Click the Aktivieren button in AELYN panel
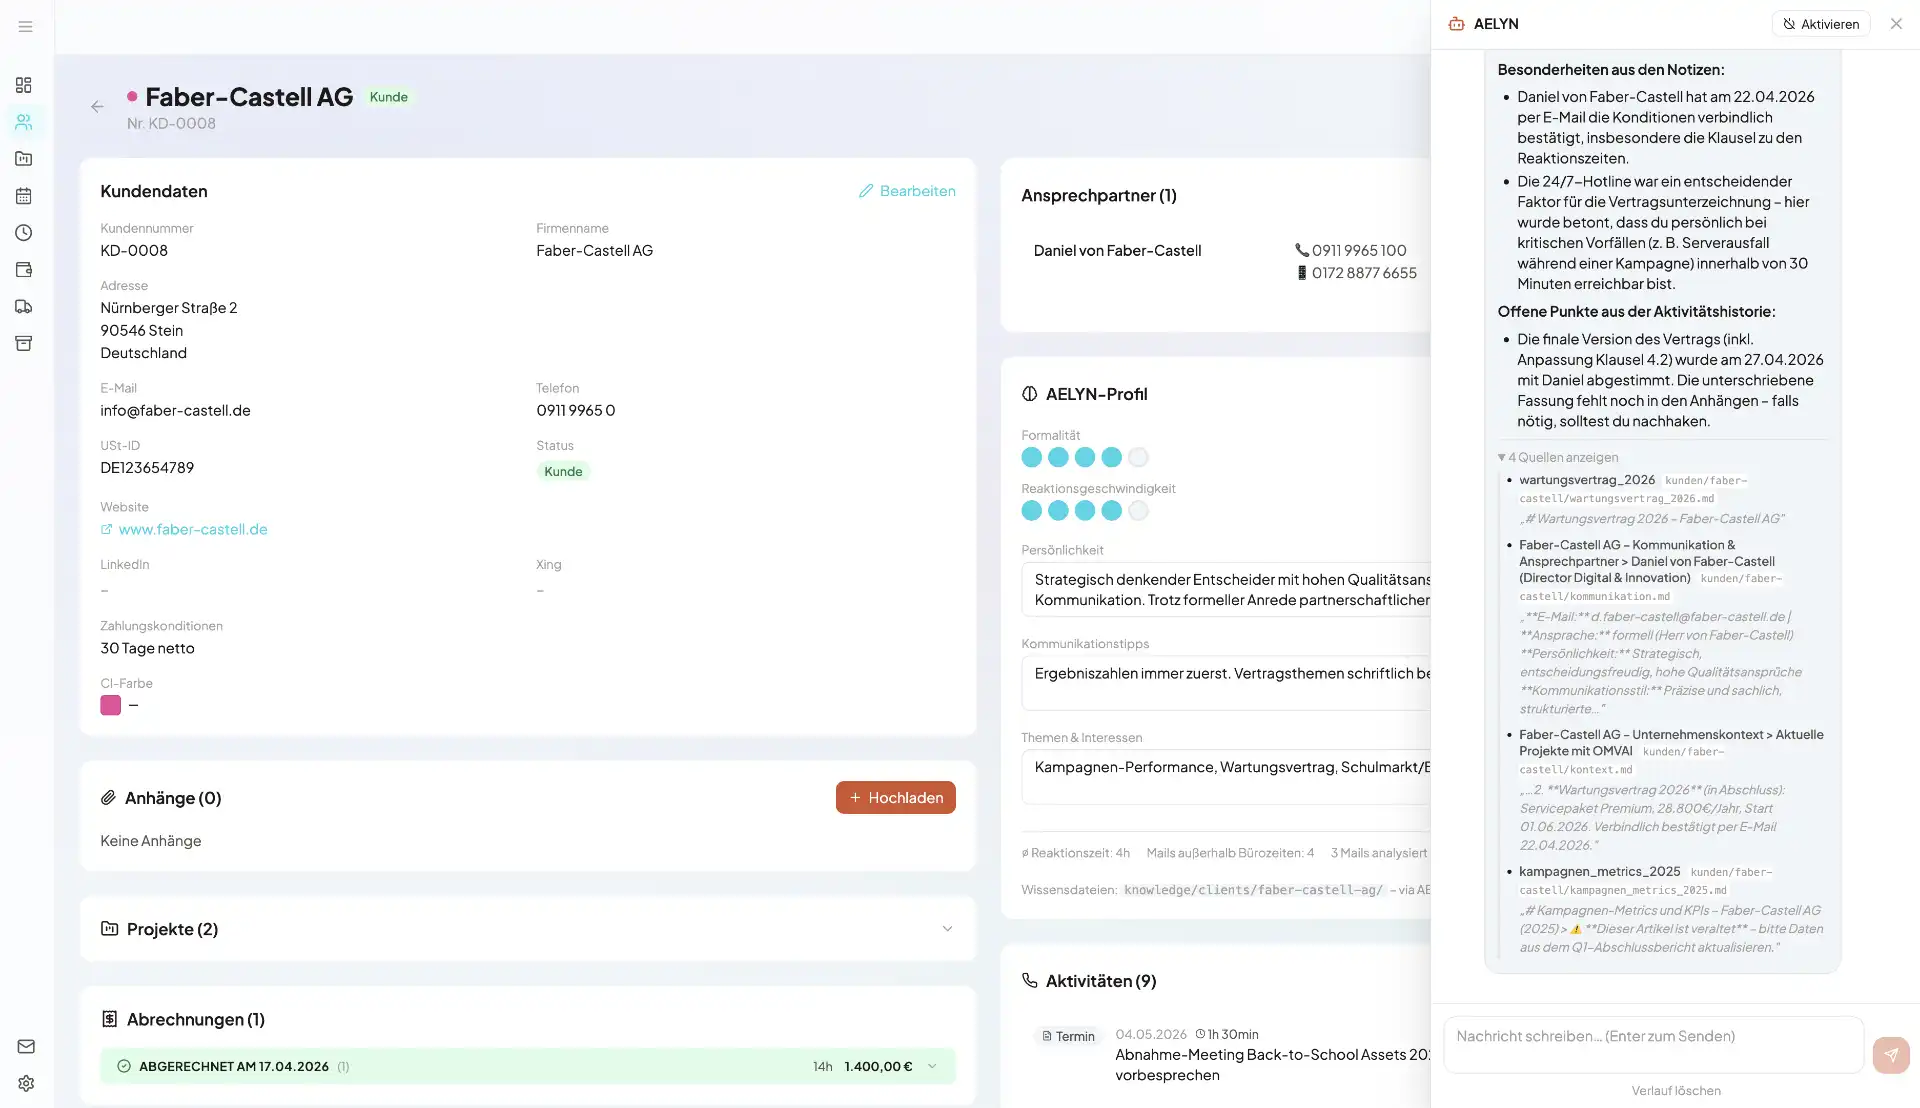Viewport: 1920px width, 1108px height. (1821, 24)
